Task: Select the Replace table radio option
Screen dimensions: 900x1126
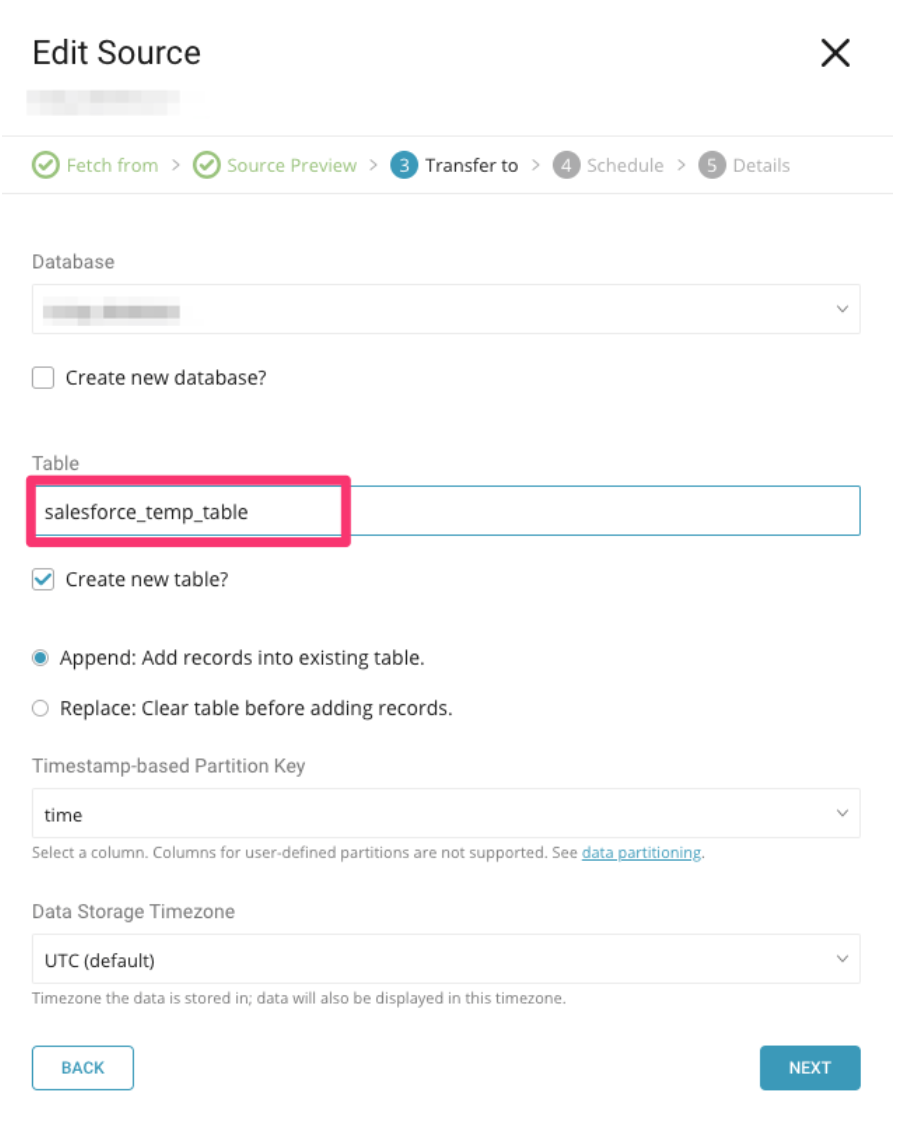Action: [40, 708]
